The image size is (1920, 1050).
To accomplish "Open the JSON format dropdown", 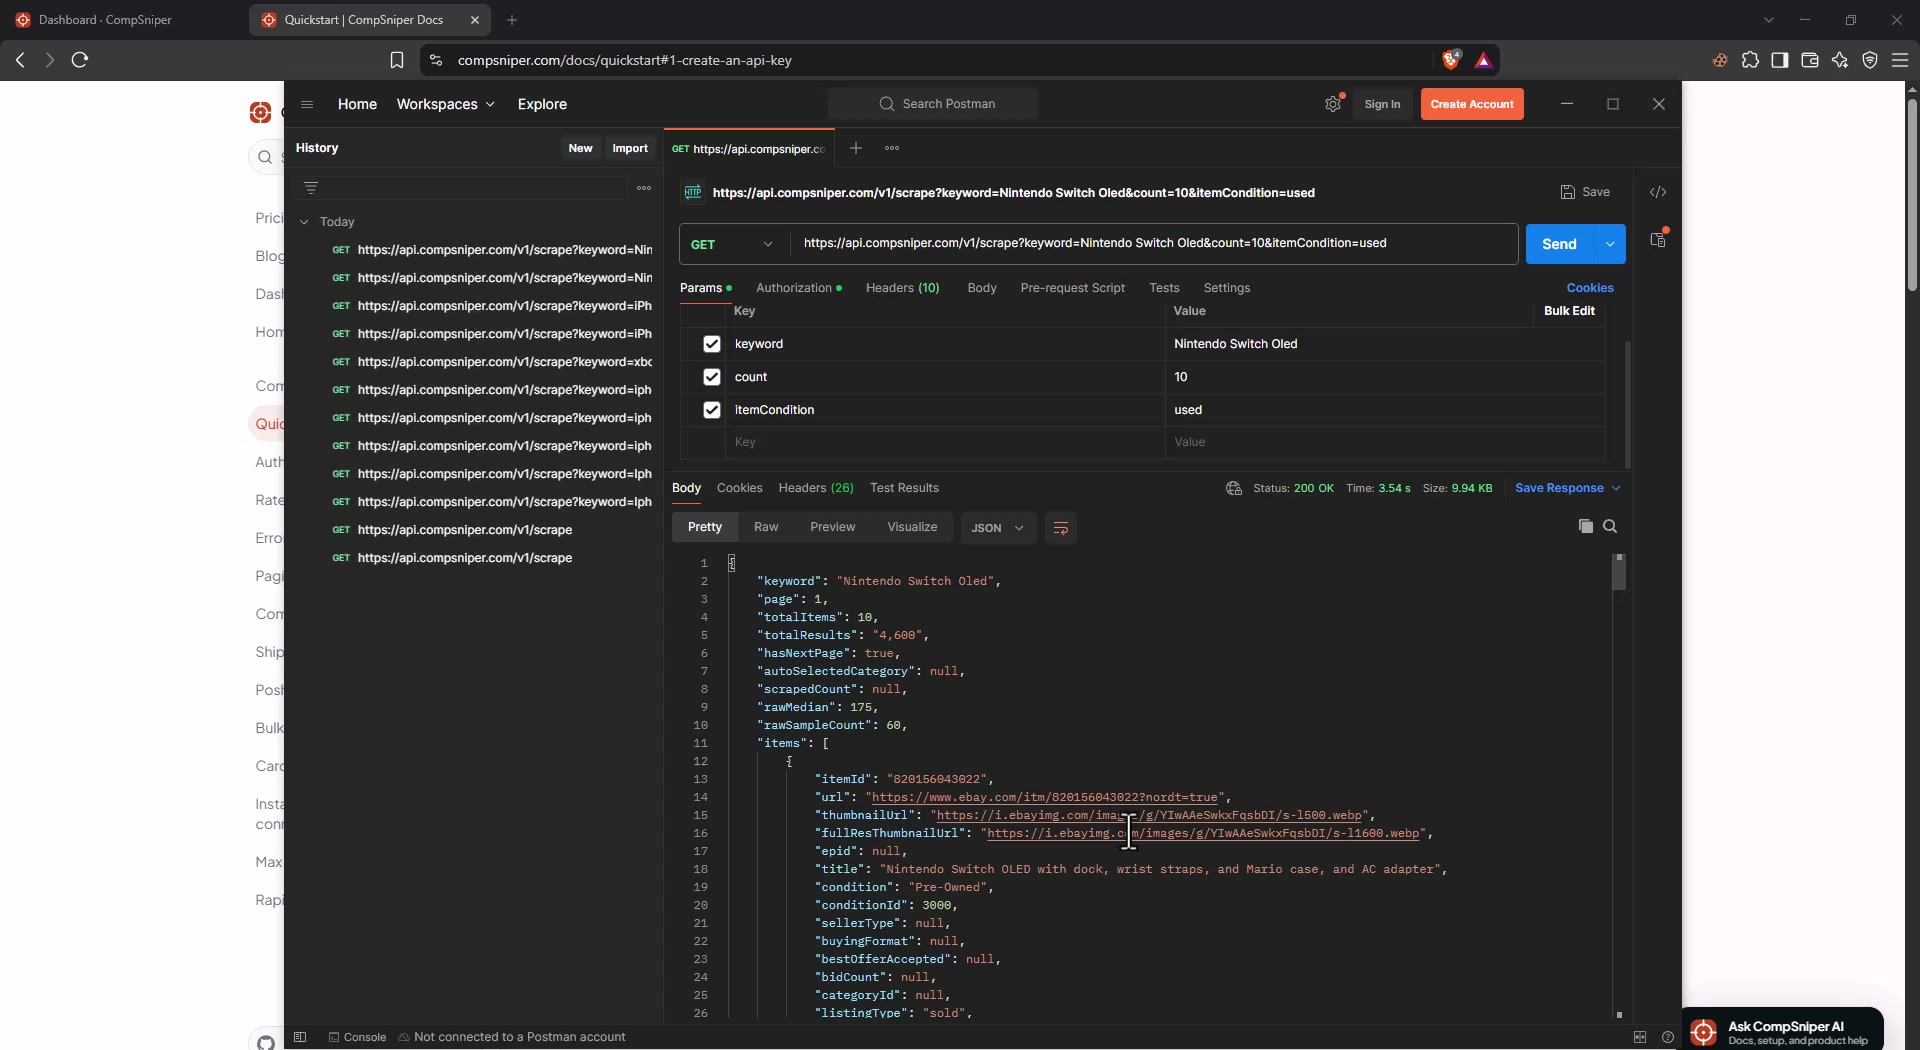I will pyautogui.click(x=998, y=528).
